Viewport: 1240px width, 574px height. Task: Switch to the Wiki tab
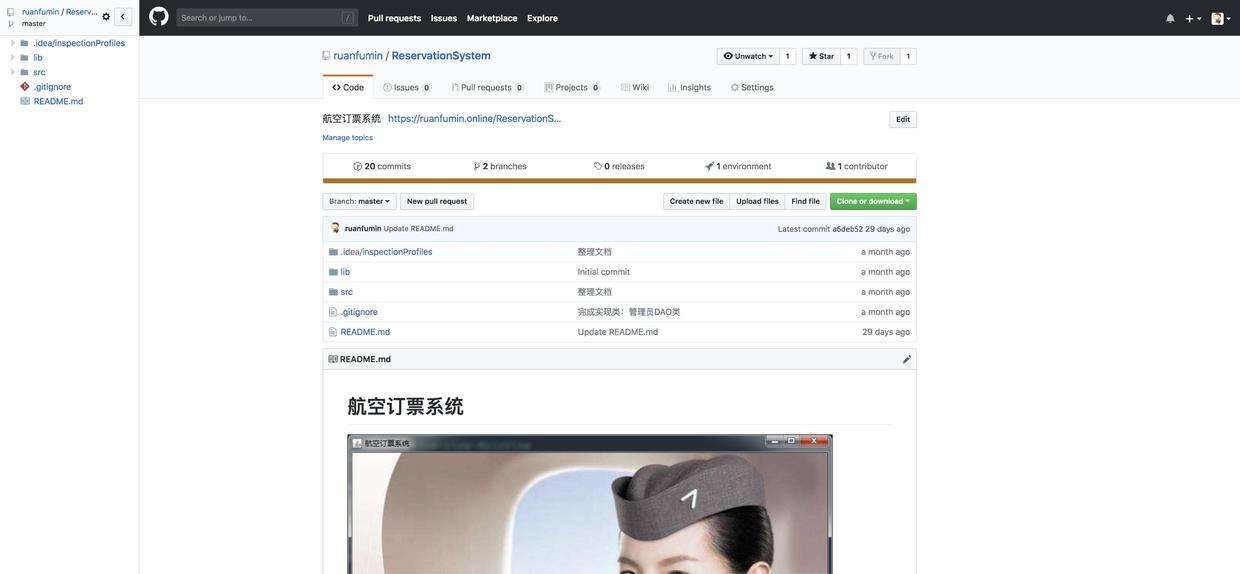point(635,87)
